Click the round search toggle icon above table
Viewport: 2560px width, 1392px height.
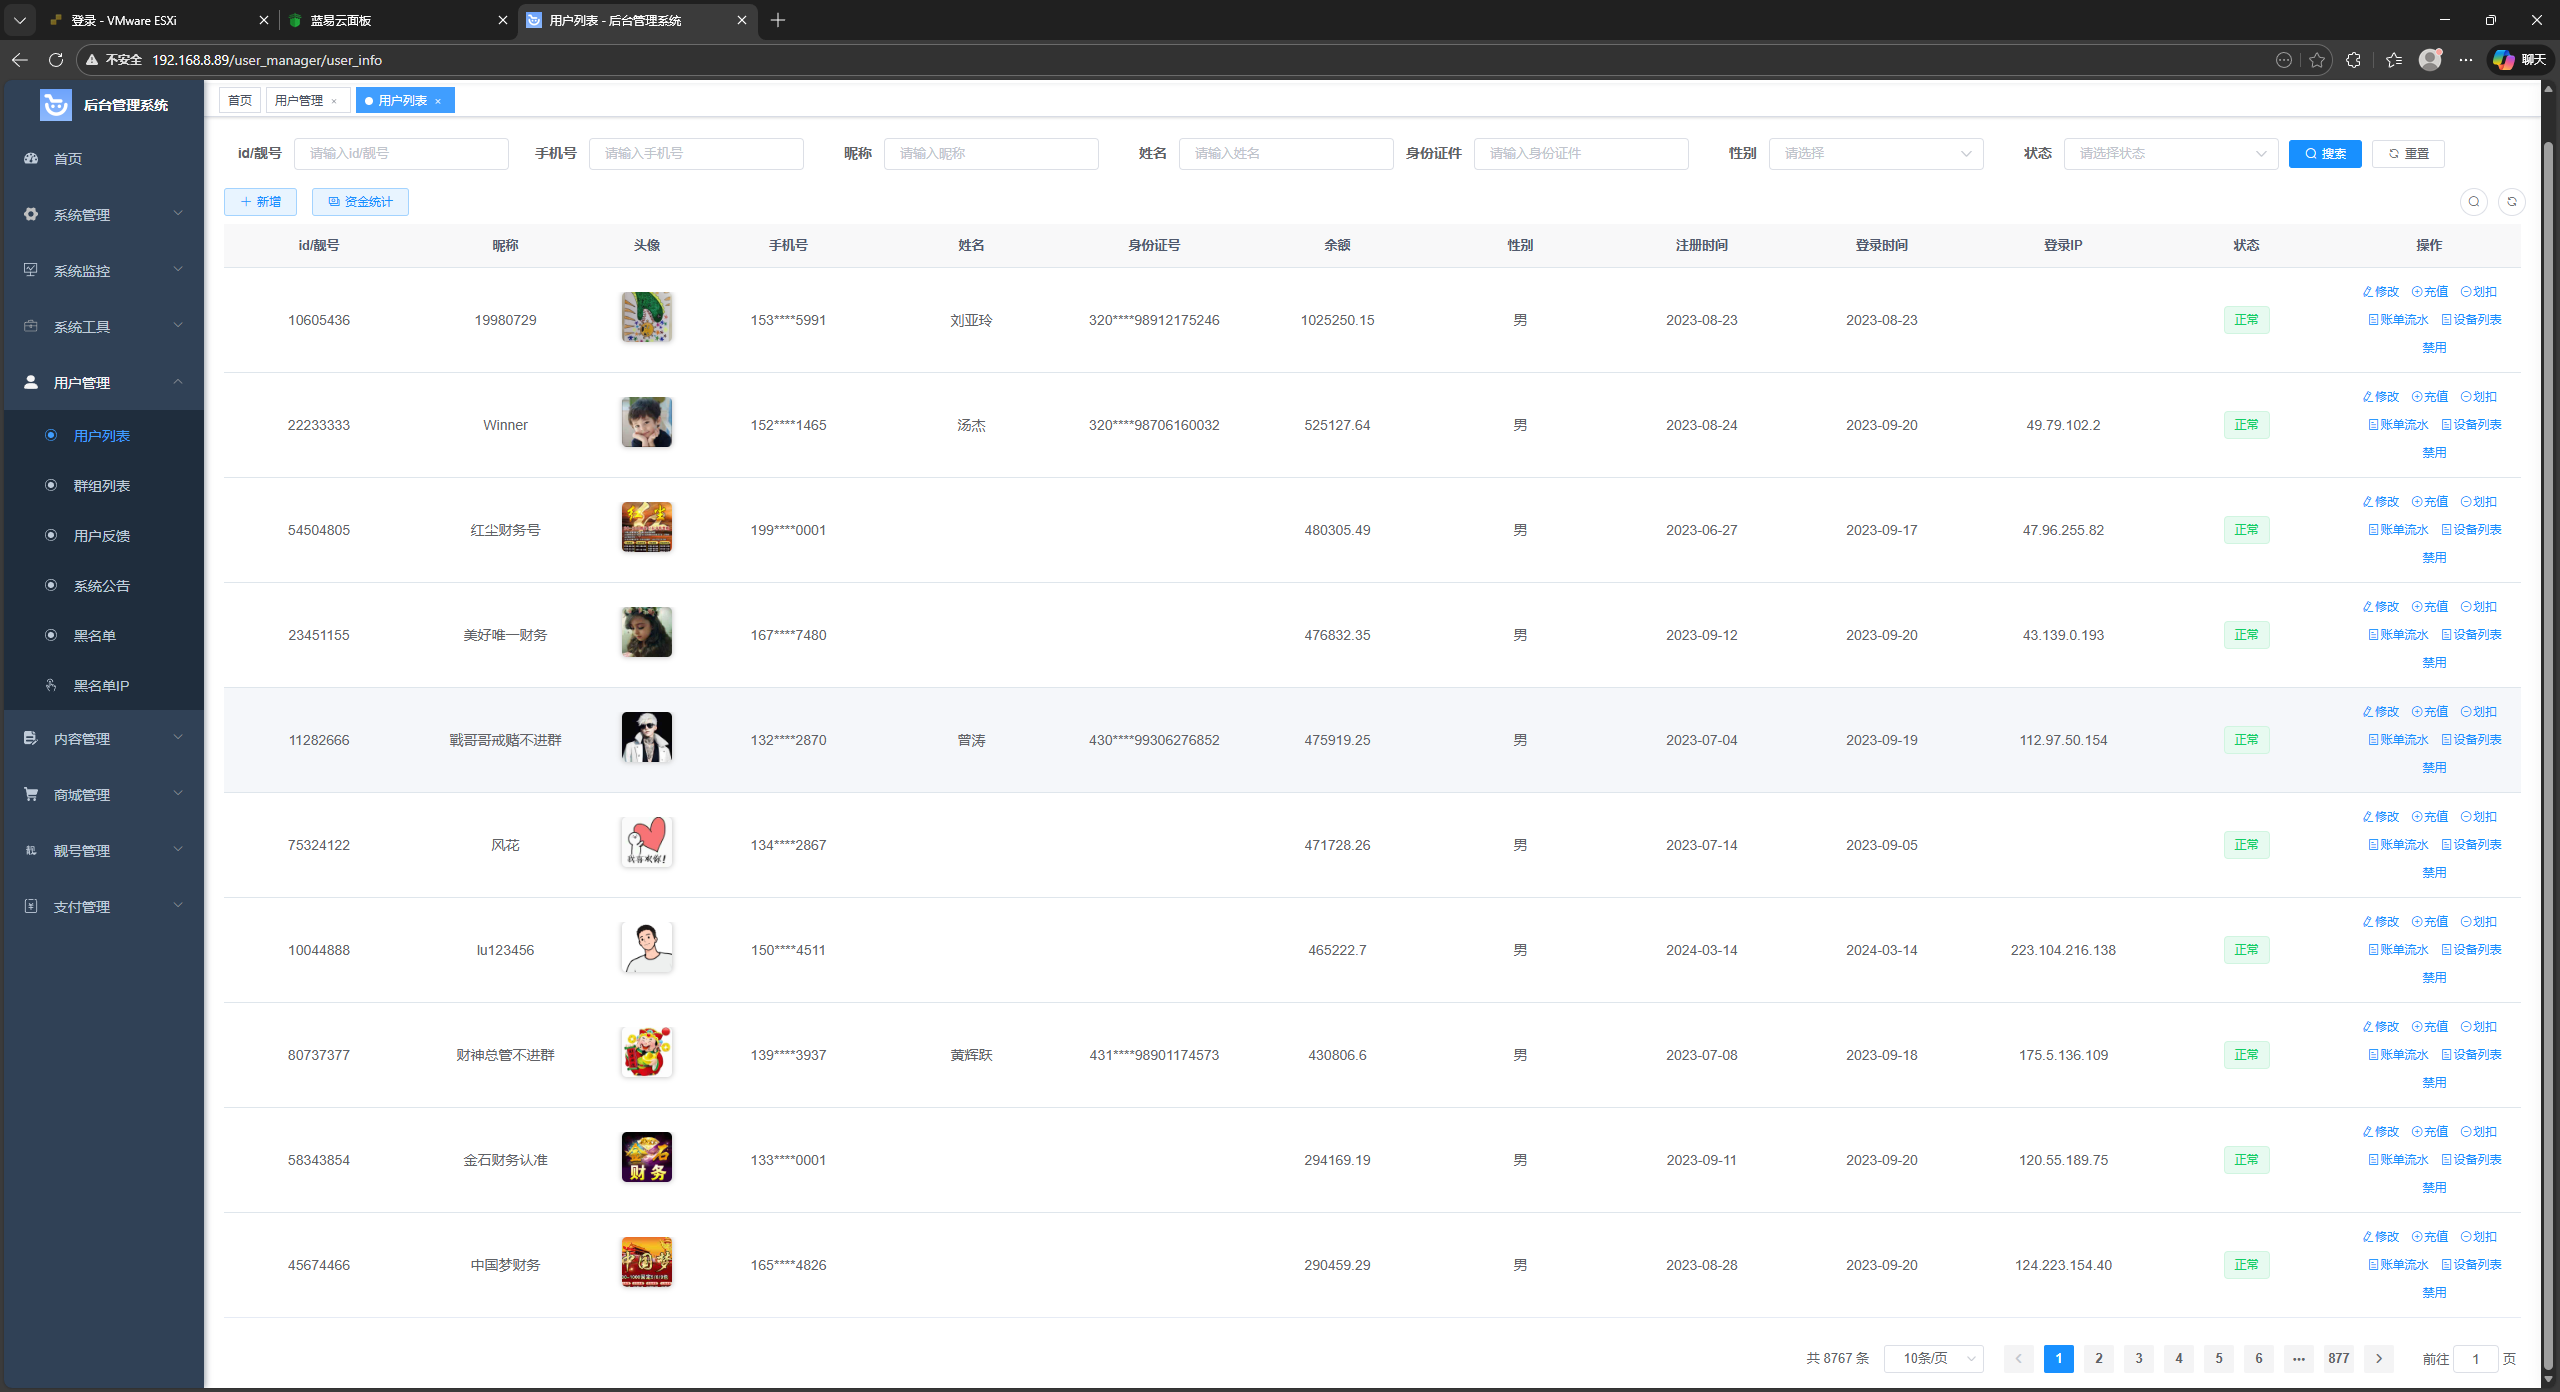(x=2473, y=202)
